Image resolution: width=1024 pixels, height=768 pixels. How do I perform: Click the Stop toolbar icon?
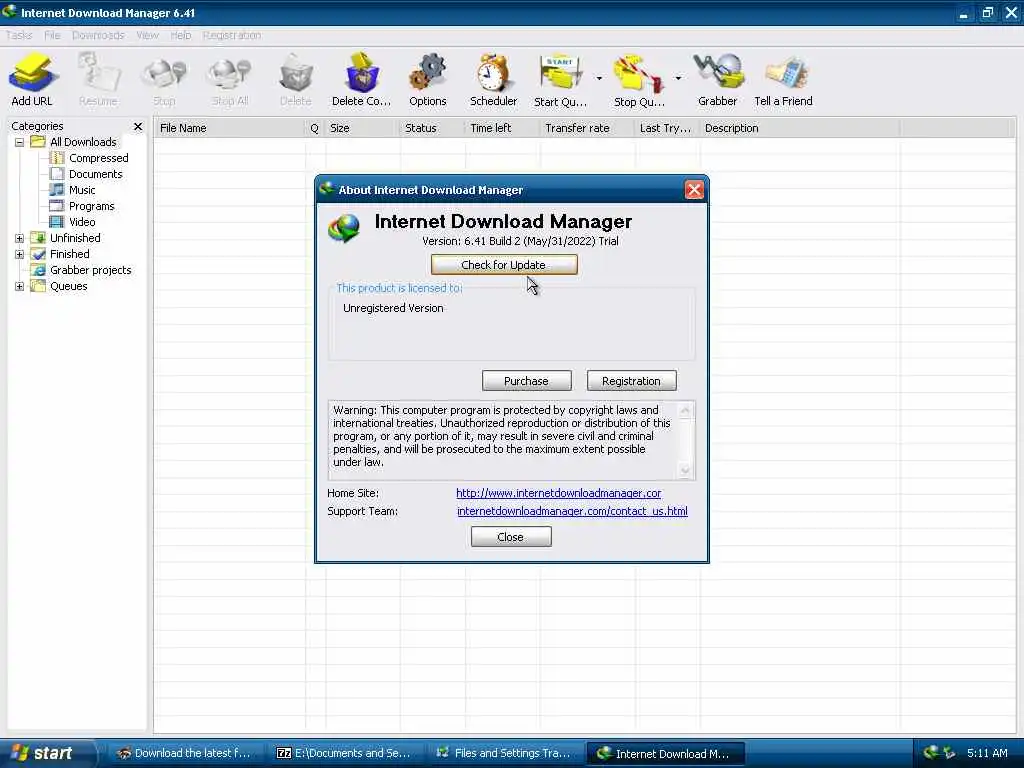tap(164, 73)
